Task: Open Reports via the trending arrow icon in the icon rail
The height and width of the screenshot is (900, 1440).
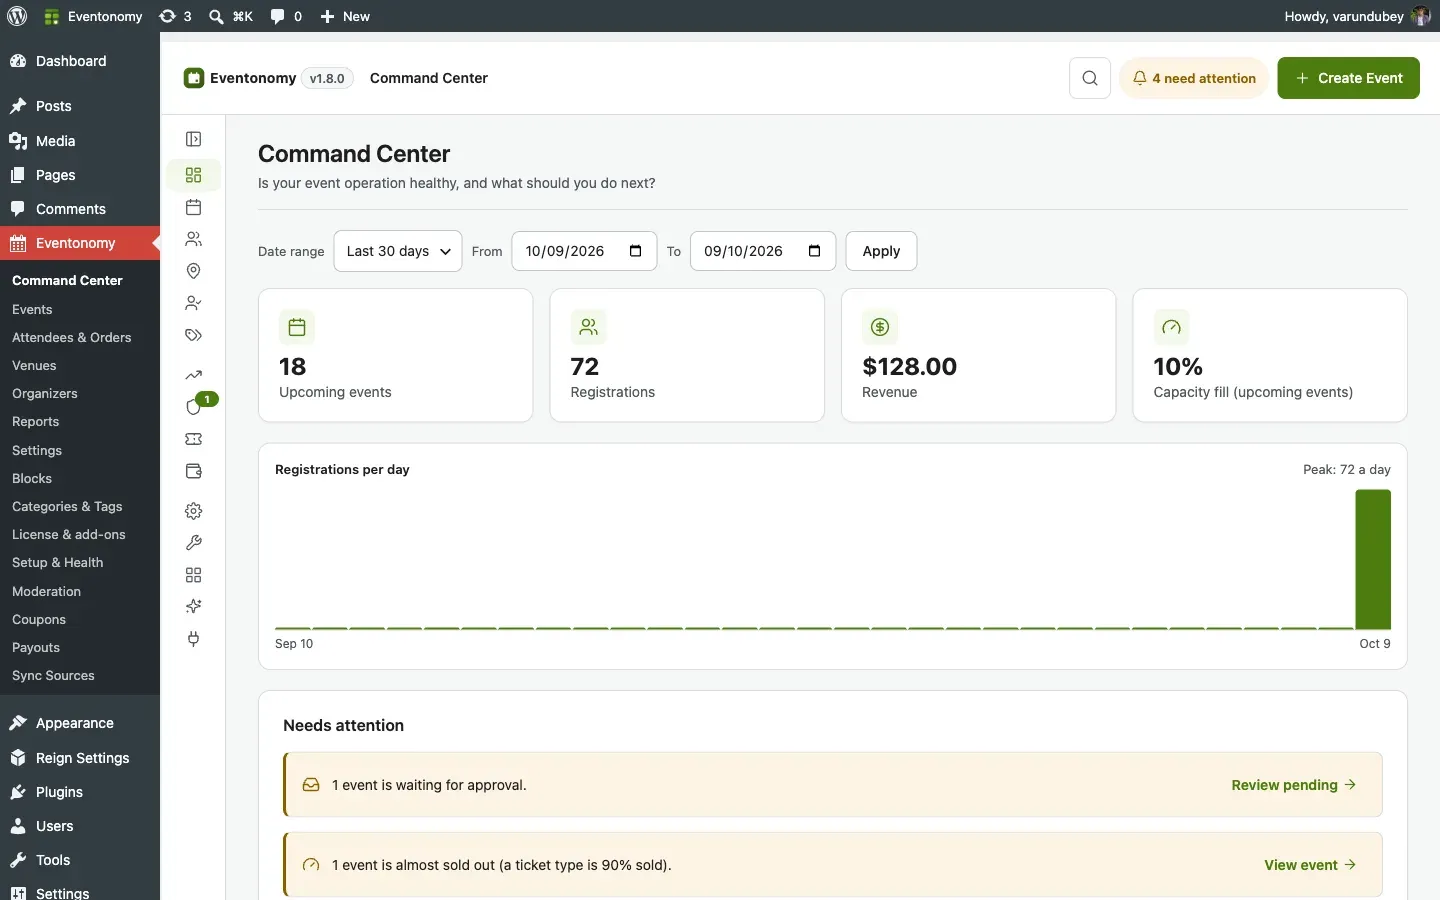Action: point(194,375)
